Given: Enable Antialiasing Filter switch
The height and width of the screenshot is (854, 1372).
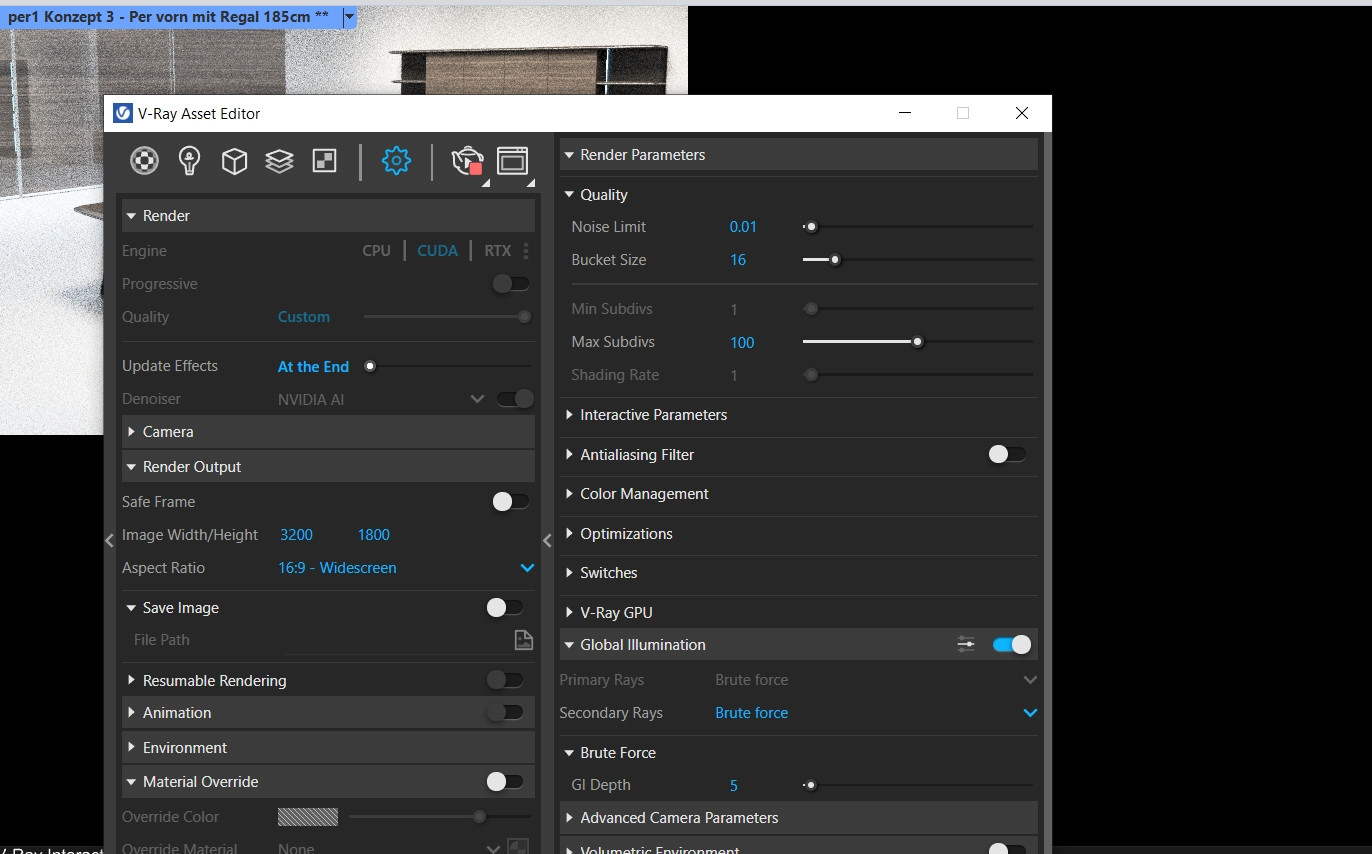Looking at the screenshot, I should click(1007, 454).
